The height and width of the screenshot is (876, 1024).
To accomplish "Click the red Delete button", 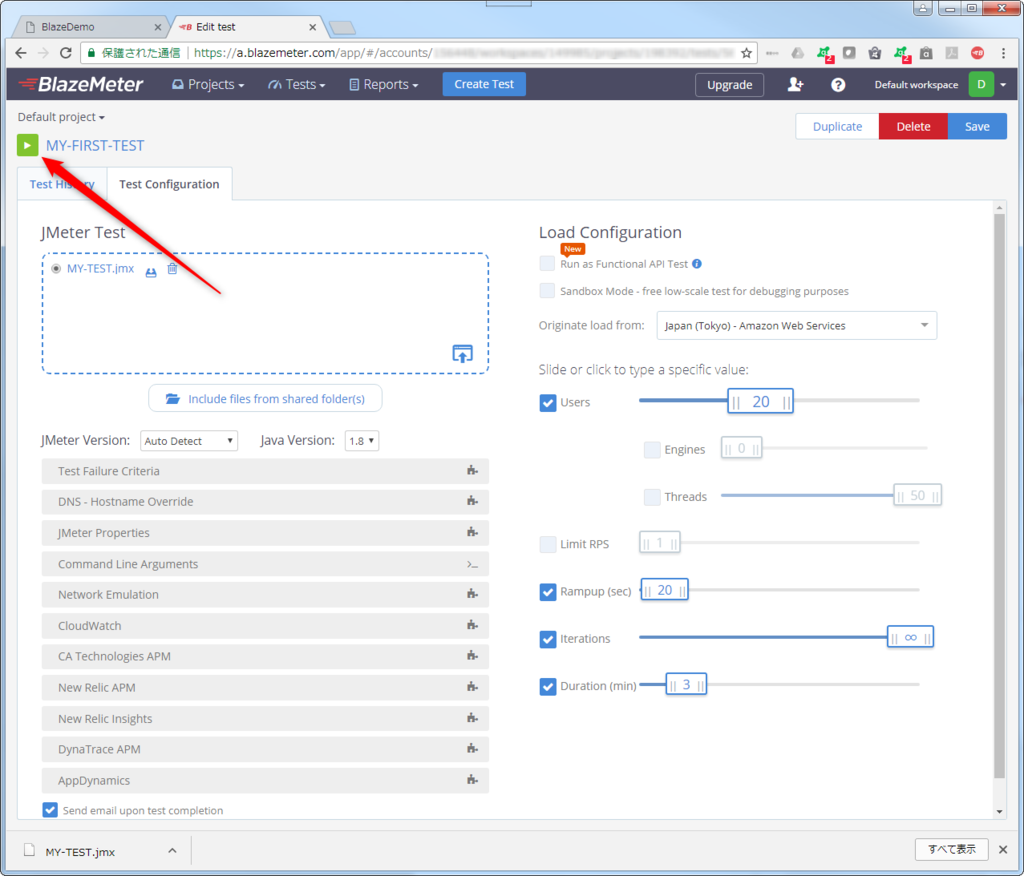I will pyautogui.click(x=913, y=126).
